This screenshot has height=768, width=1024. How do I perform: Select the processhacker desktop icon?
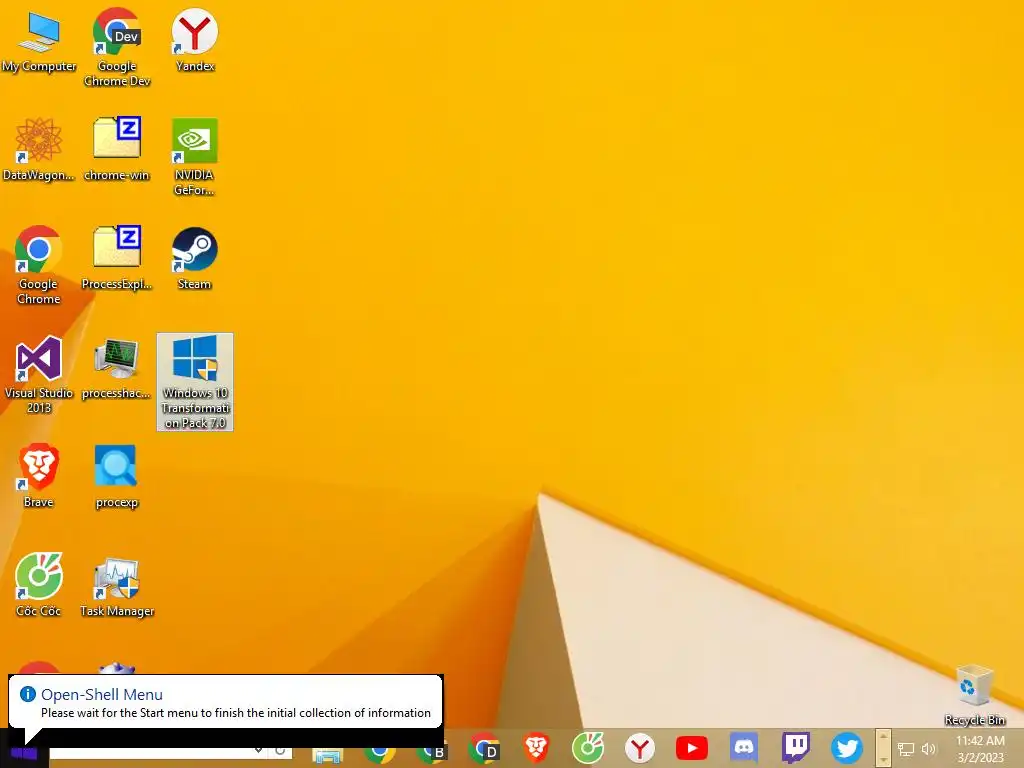117,368
